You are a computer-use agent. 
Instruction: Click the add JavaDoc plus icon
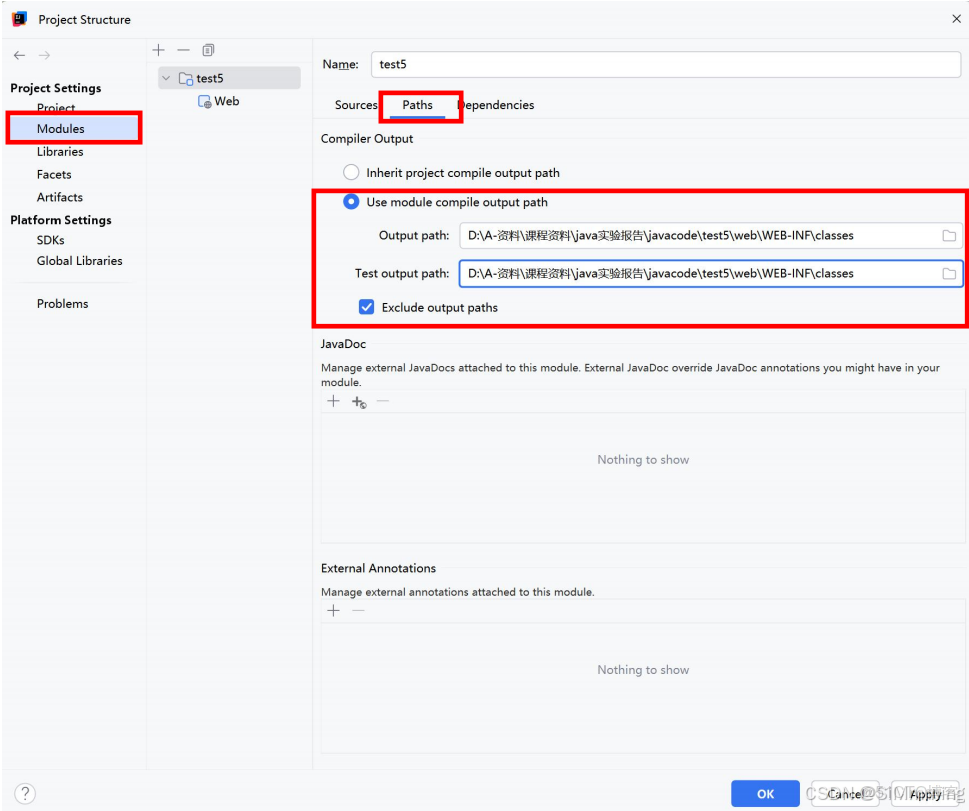[333, 401]
